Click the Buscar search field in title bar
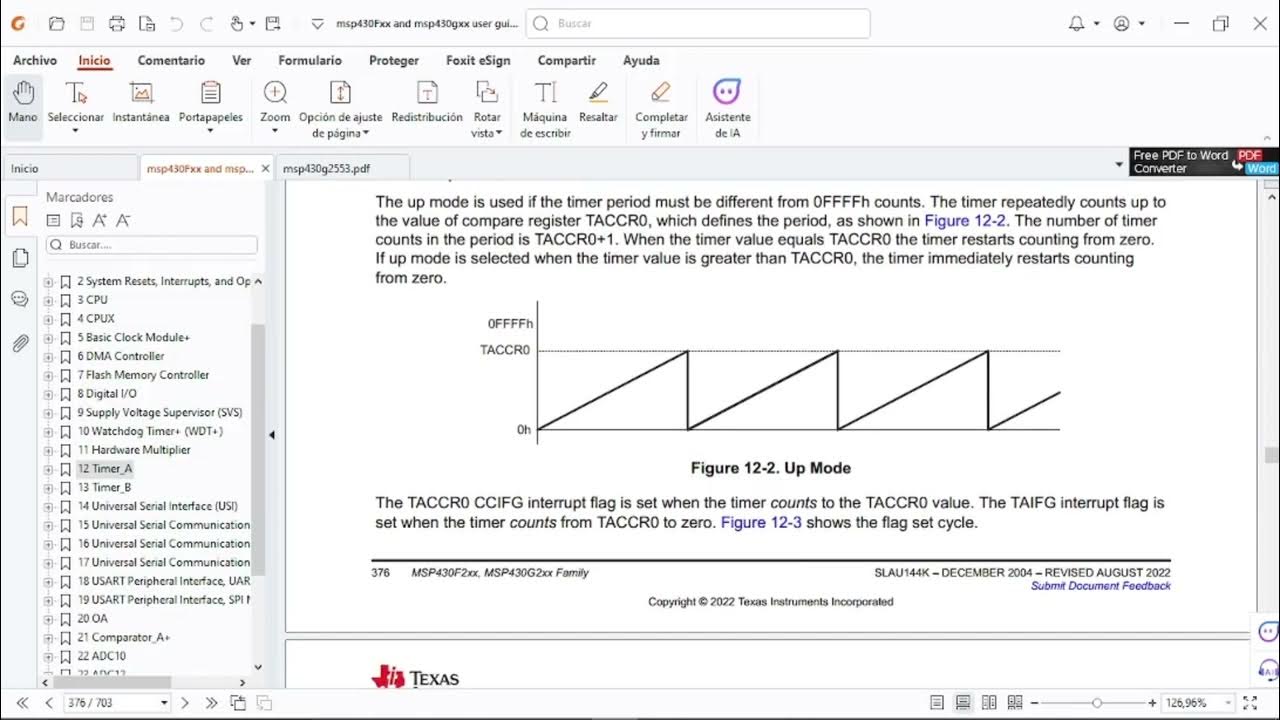Screen dimensions: 1280x720 [x=697, y=23]
